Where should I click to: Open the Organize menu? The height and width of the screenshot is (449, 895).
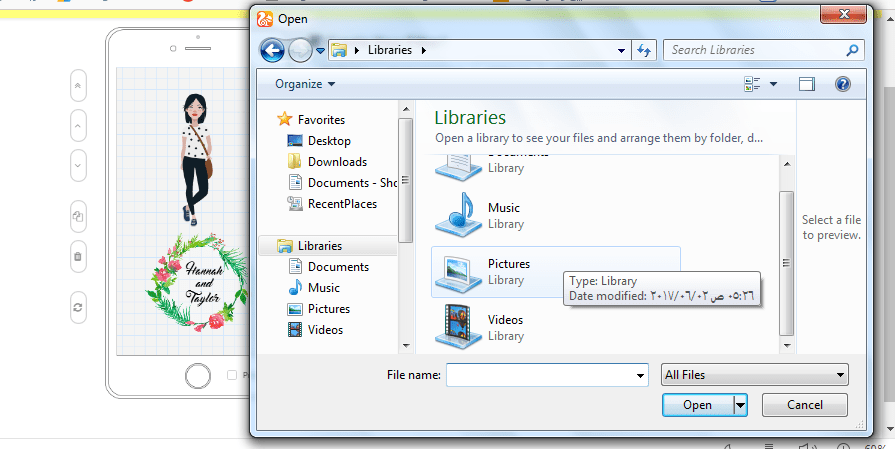pyautogui.click(x=305, y=84)
